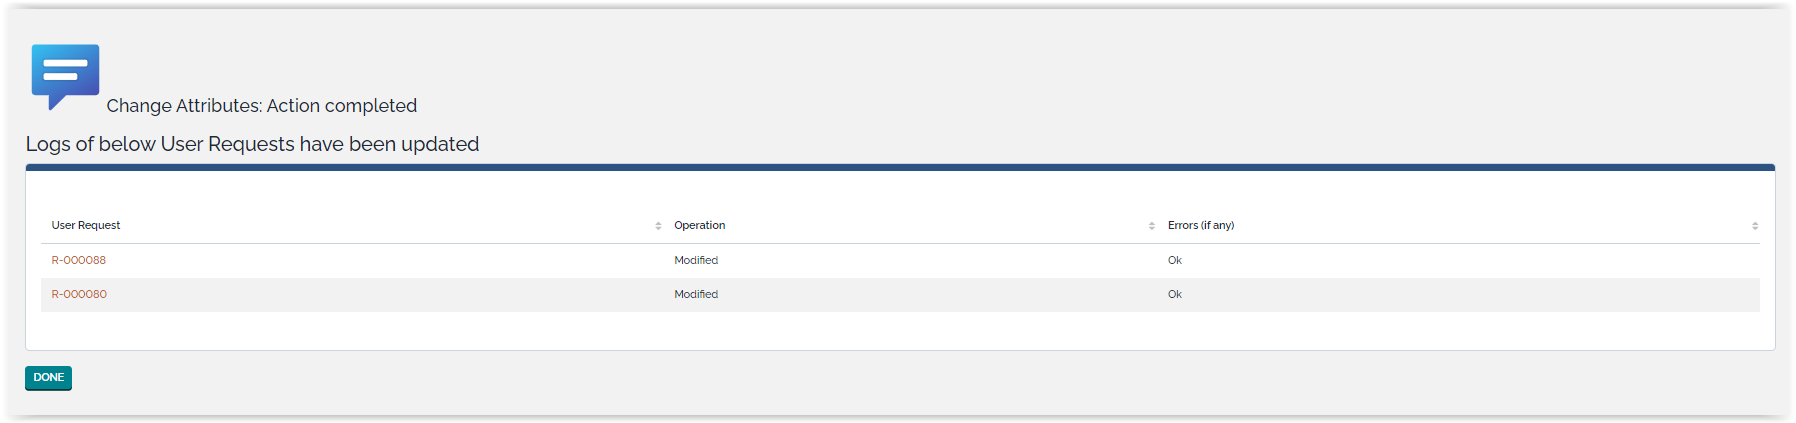Click the User Request column header

point(86,226)
